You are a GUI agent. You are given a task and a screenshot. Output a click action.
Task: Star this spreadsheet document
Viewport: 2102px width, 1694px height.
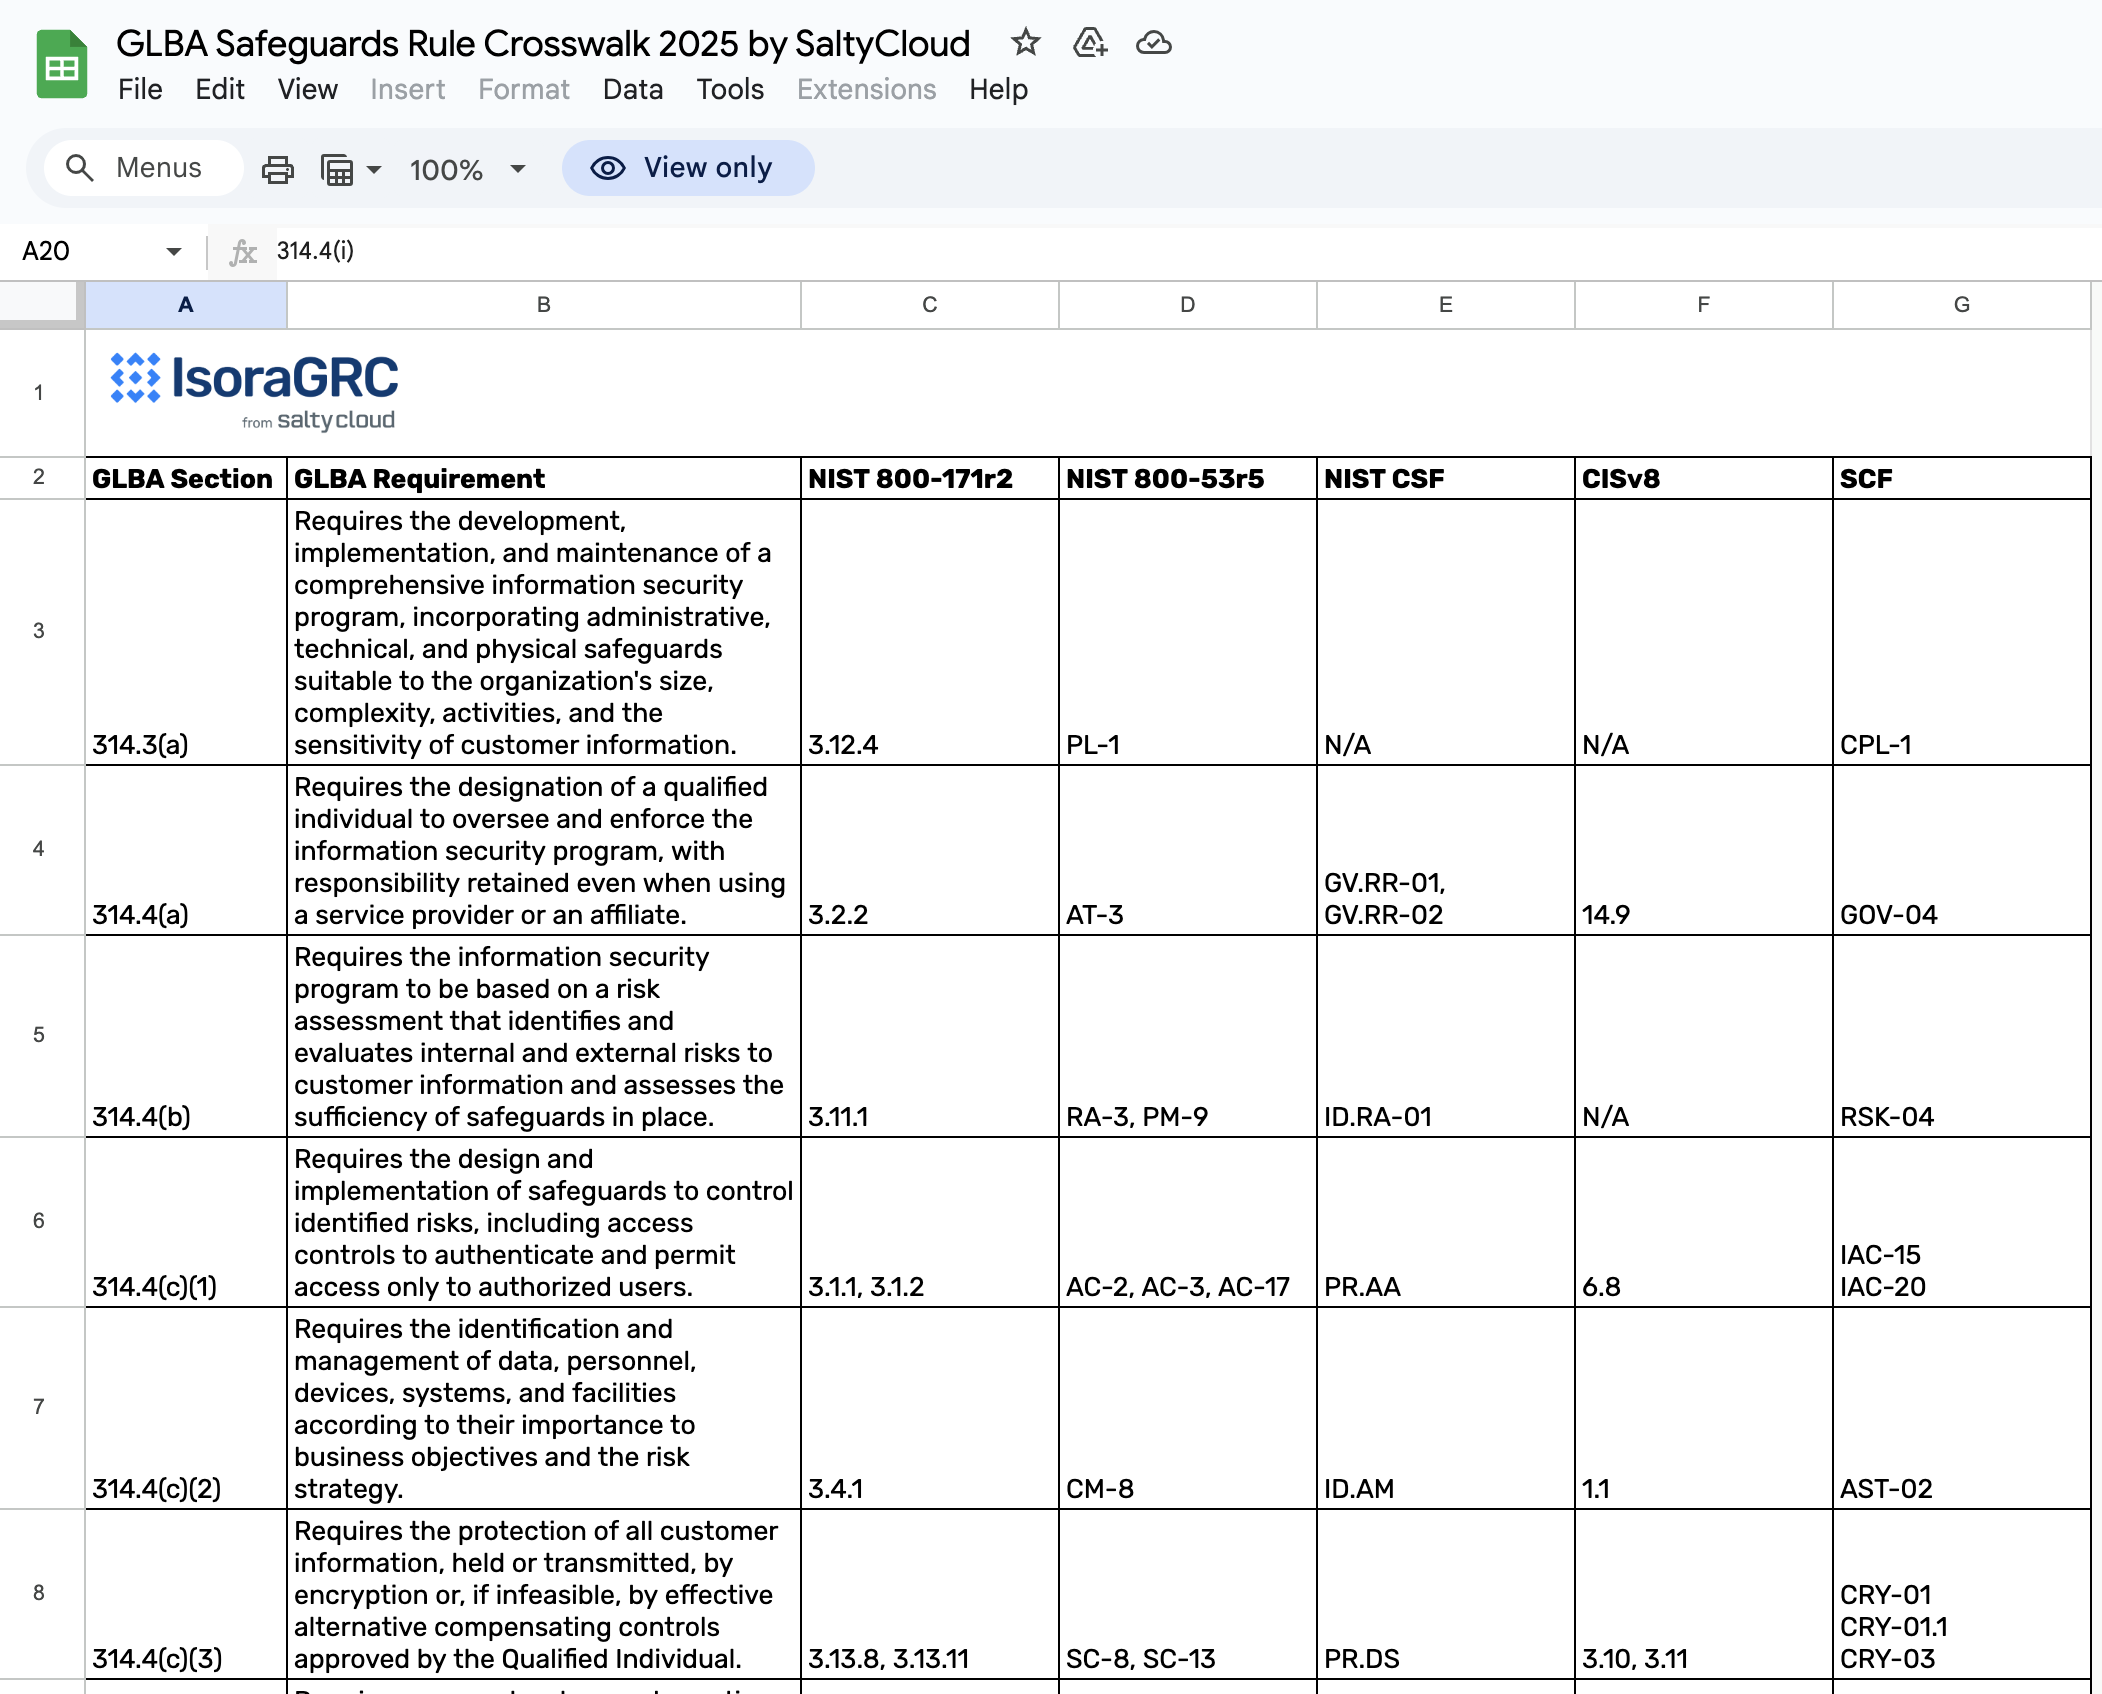(1025, 43)
